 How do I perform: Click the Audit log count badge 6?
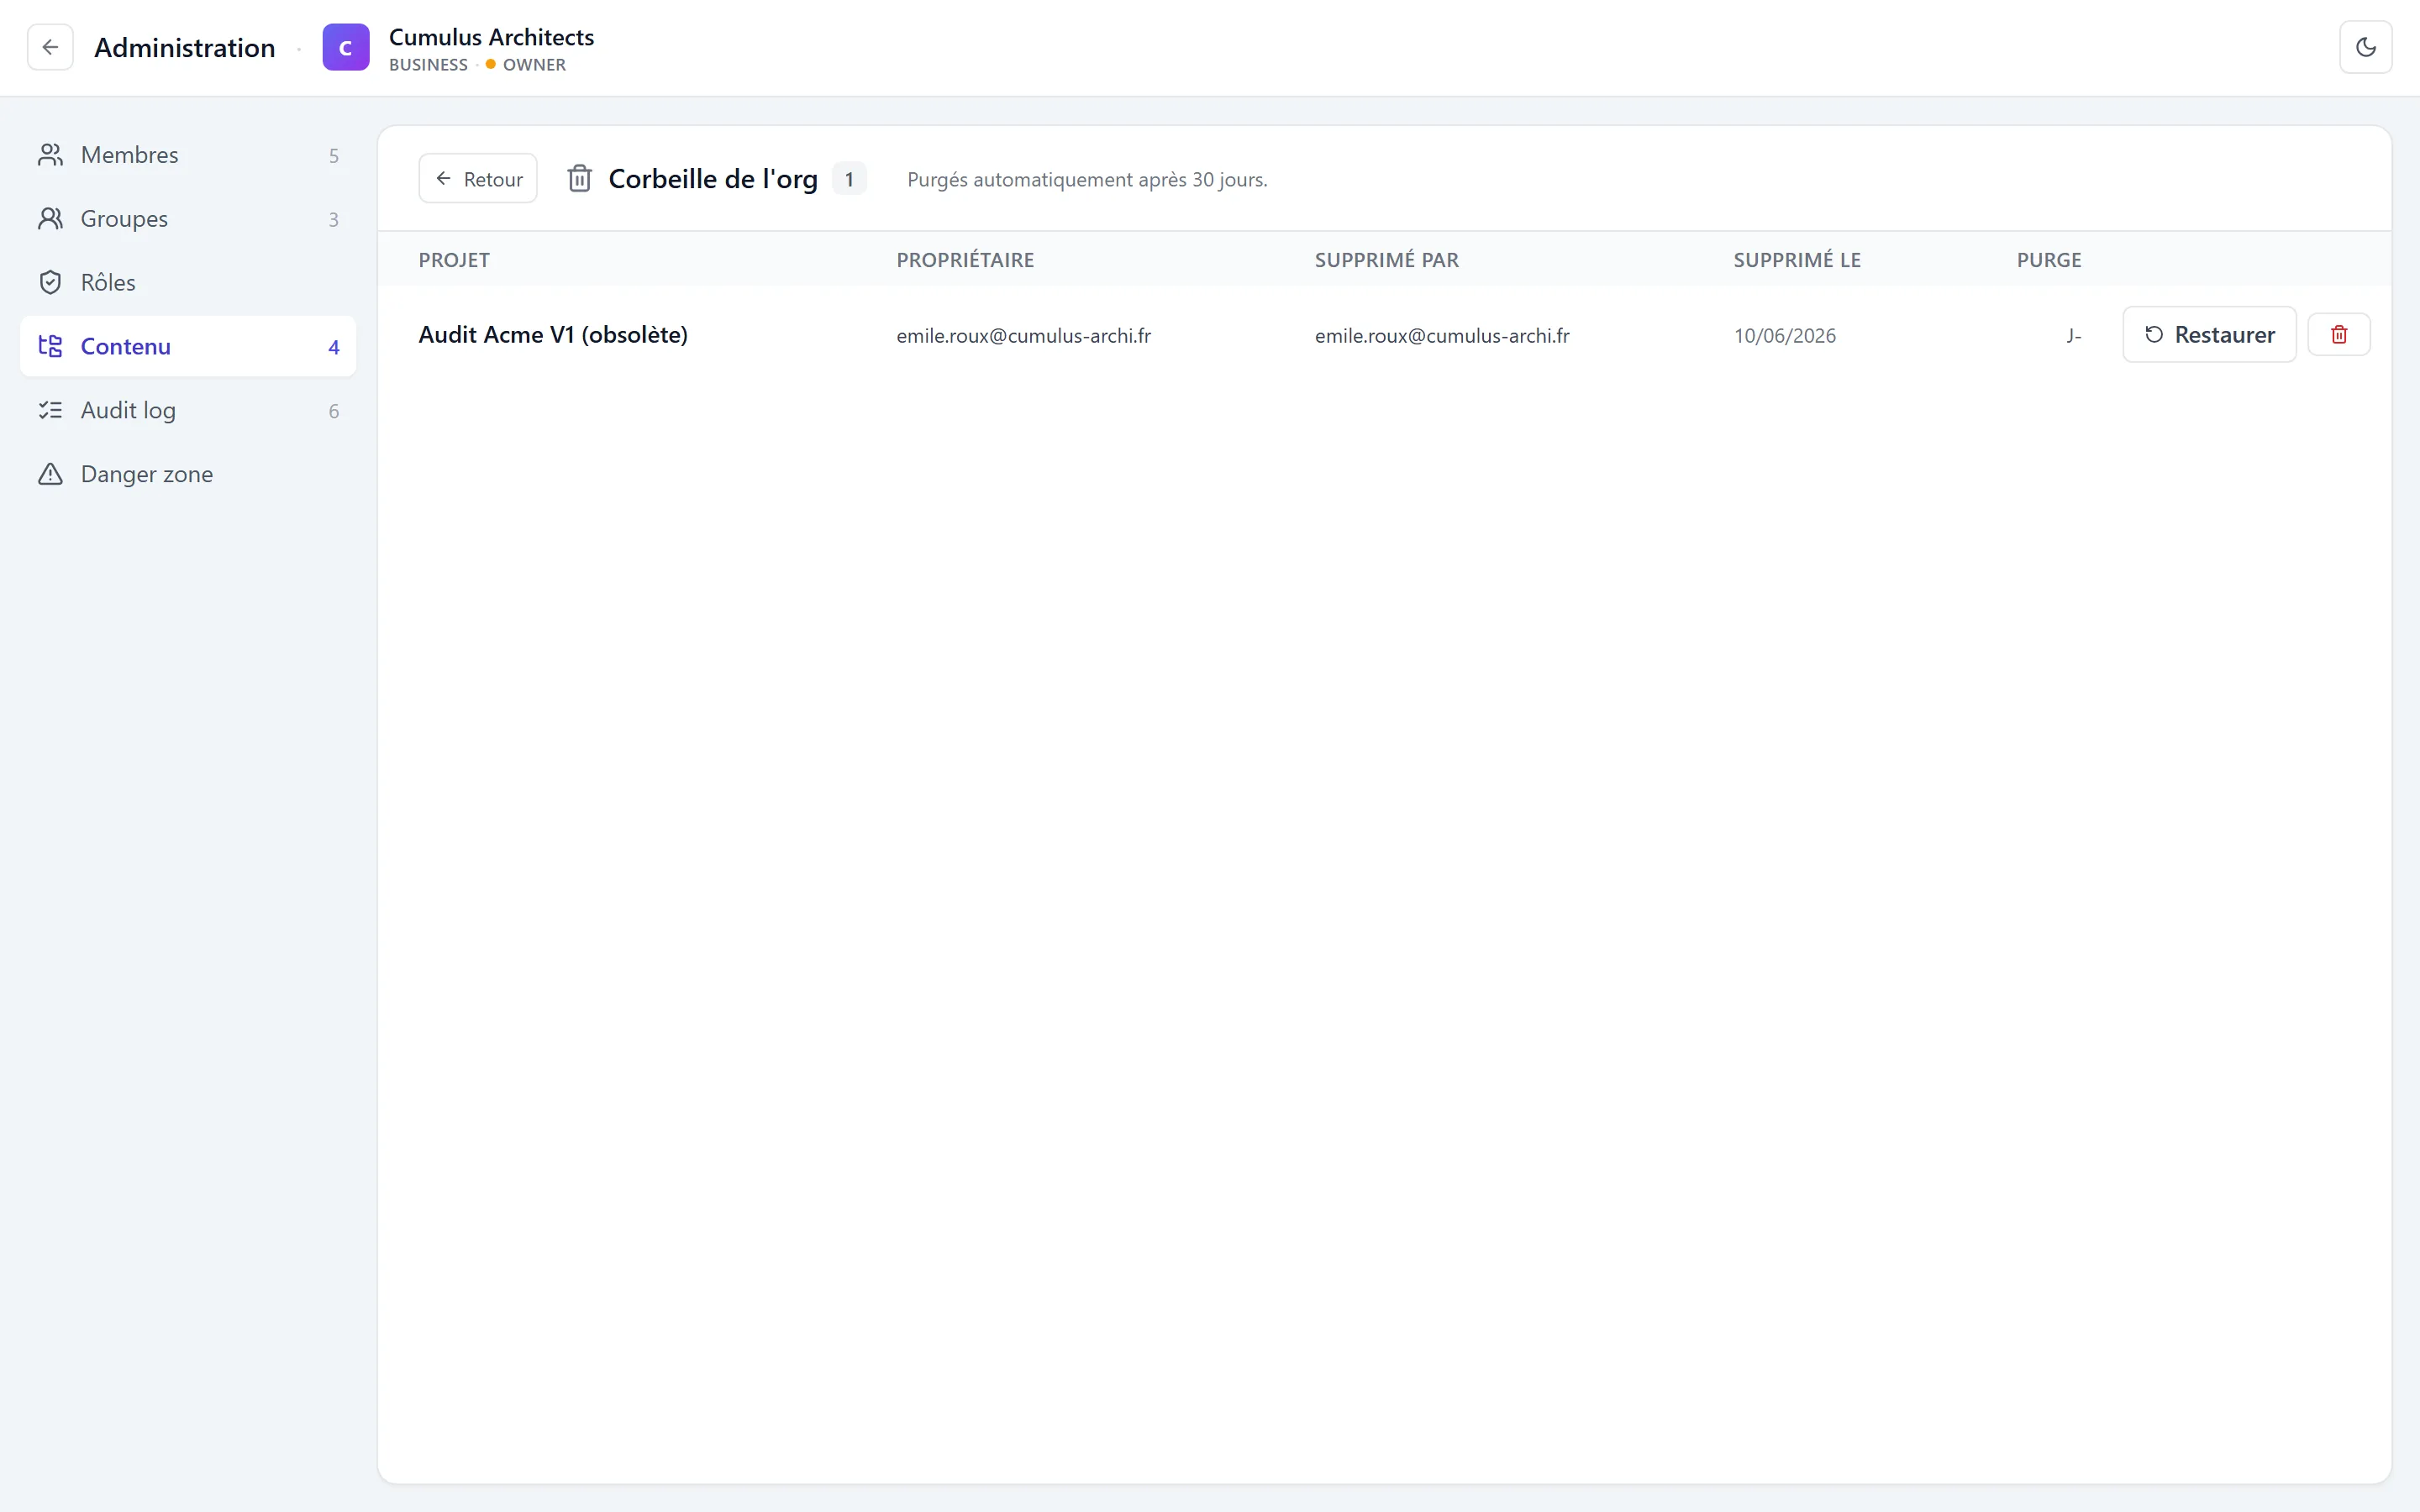click(334, 411)
